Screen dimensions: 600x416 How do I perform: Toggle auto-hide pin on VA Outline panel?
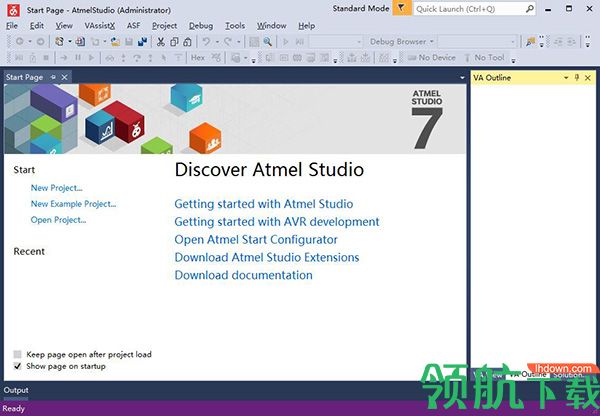point(577,77)
